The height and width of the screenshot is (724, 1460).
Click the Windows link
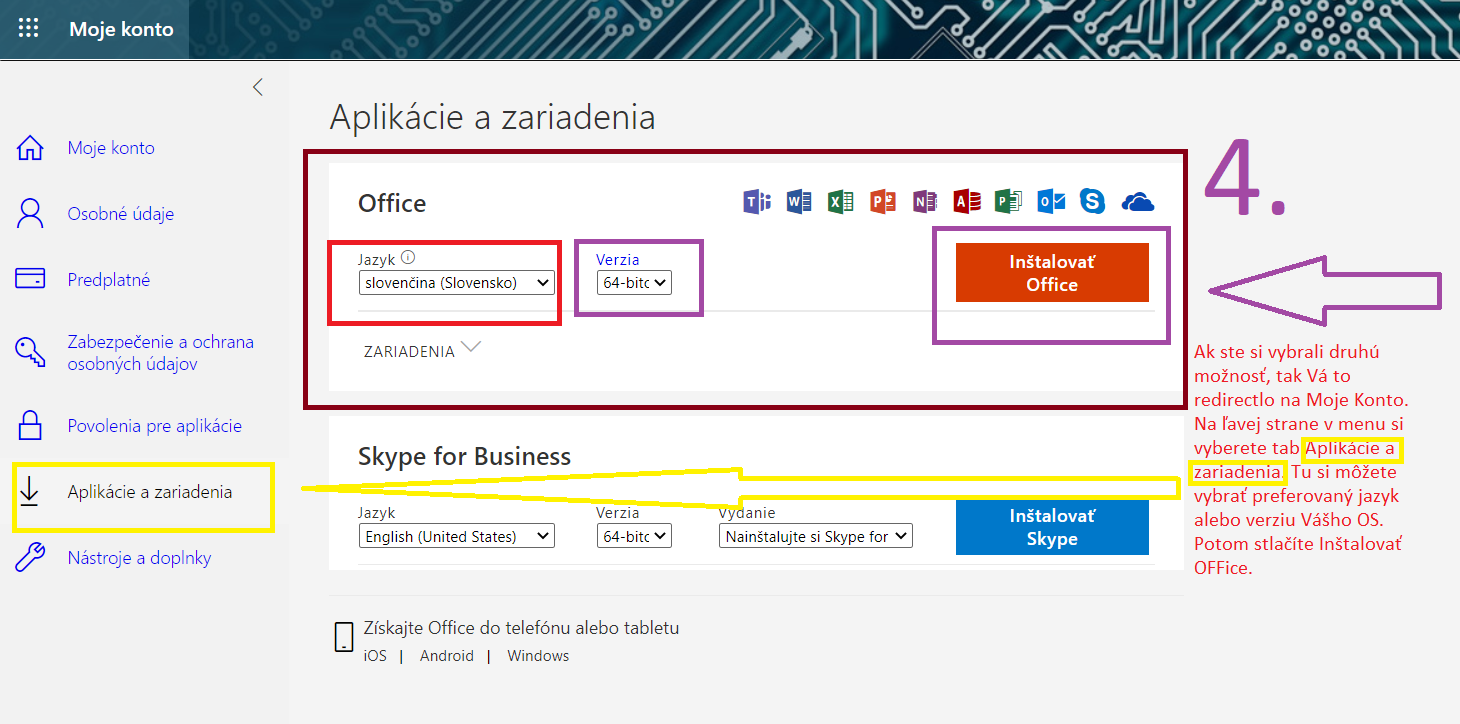tap(538, 656)
